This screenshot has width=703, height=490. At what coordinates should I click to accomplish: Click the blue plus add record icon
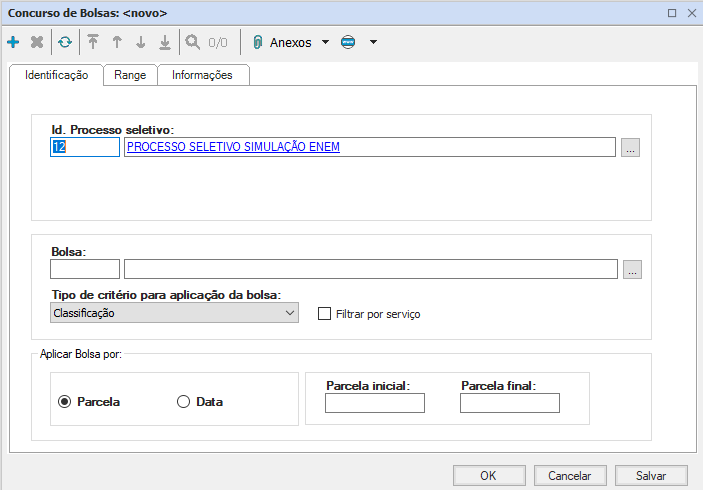pos(13,43)
